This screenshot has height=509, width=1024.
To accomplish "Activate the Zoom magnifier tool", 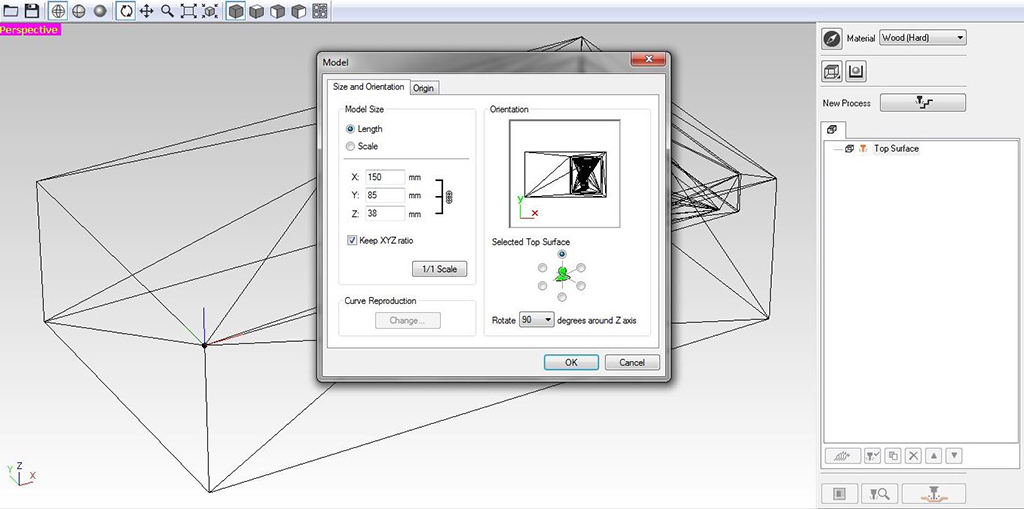I will click(x=168, y=11).
